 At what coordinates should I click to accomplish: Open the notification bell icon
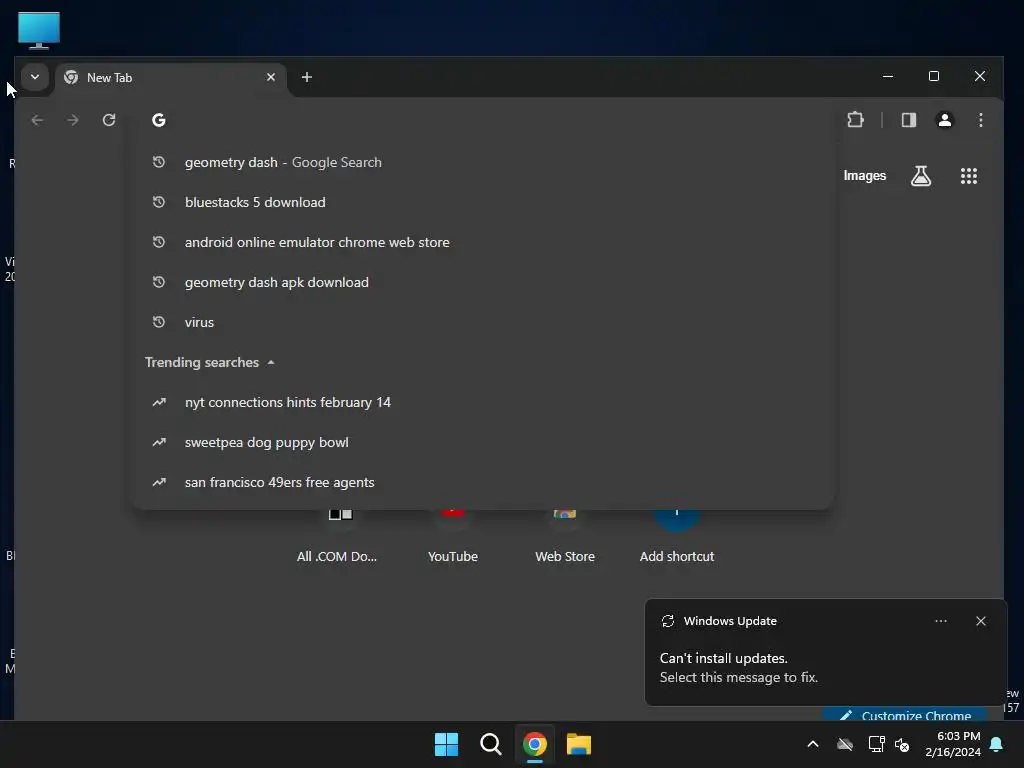[x=997, y=744]
